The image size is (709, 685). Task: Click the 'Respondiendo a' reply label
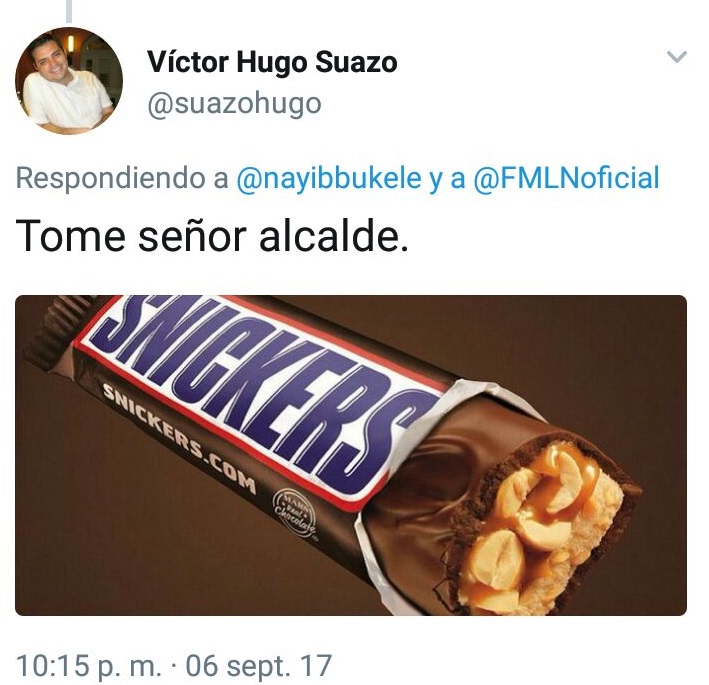click(122, 178)
